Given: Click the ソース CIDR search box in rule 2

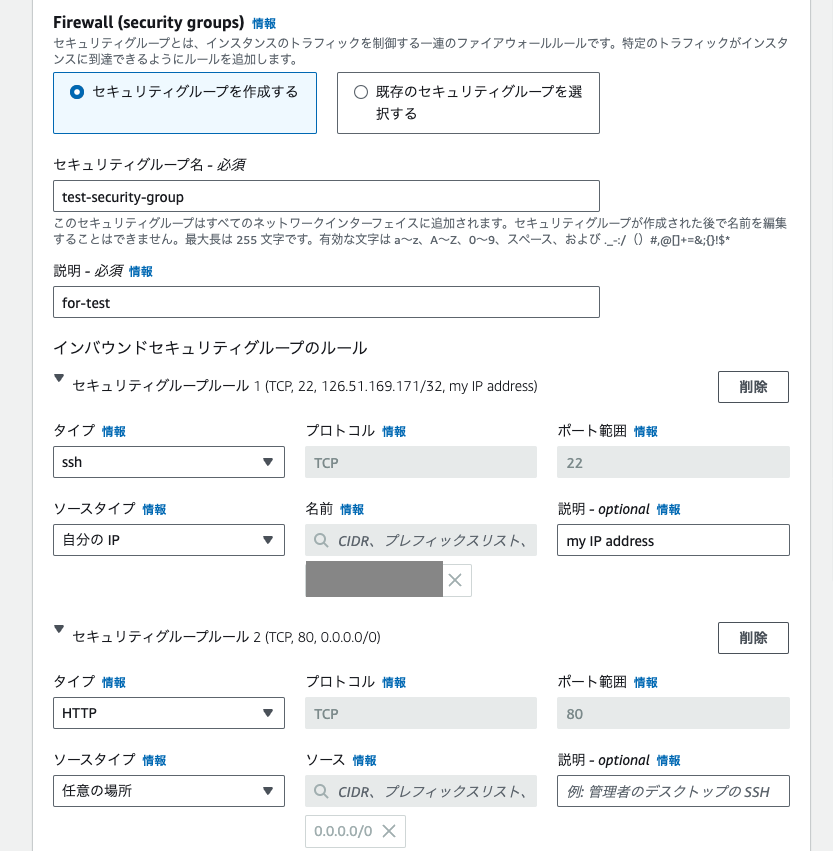Looking at the screenshot, I should tap(420, 790).
